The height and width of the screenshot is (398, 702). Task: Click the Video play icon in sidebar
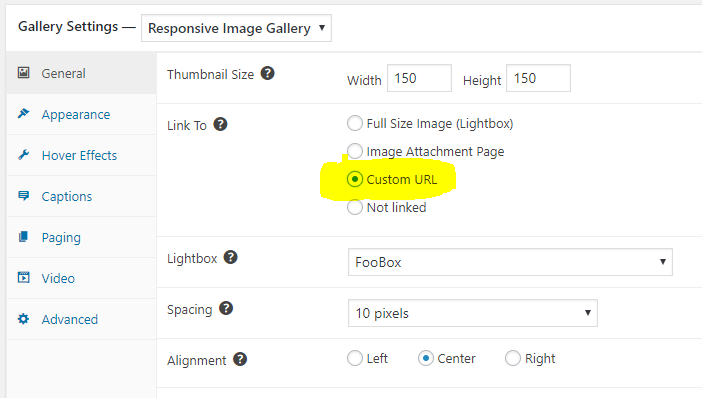pos(23,278)
